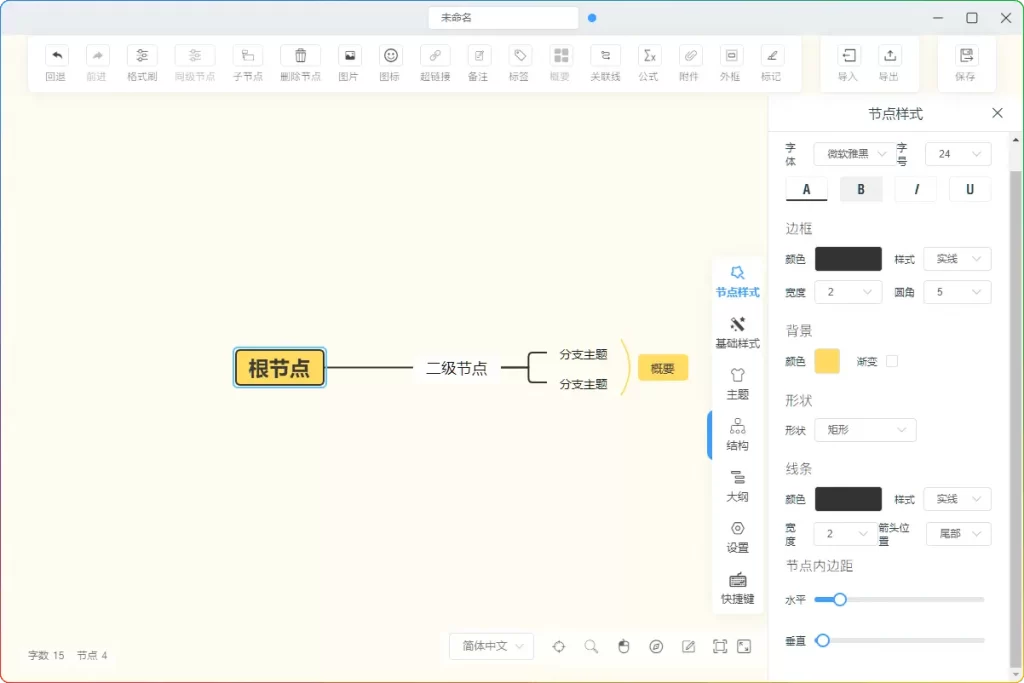Toggle font color A button

(x=807, y=189)
